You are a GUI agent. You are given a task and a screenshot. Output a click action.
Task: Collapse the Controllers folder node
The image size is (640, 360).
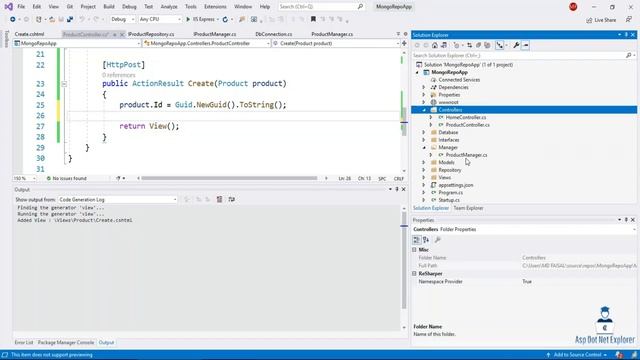(x=424, y=110)
